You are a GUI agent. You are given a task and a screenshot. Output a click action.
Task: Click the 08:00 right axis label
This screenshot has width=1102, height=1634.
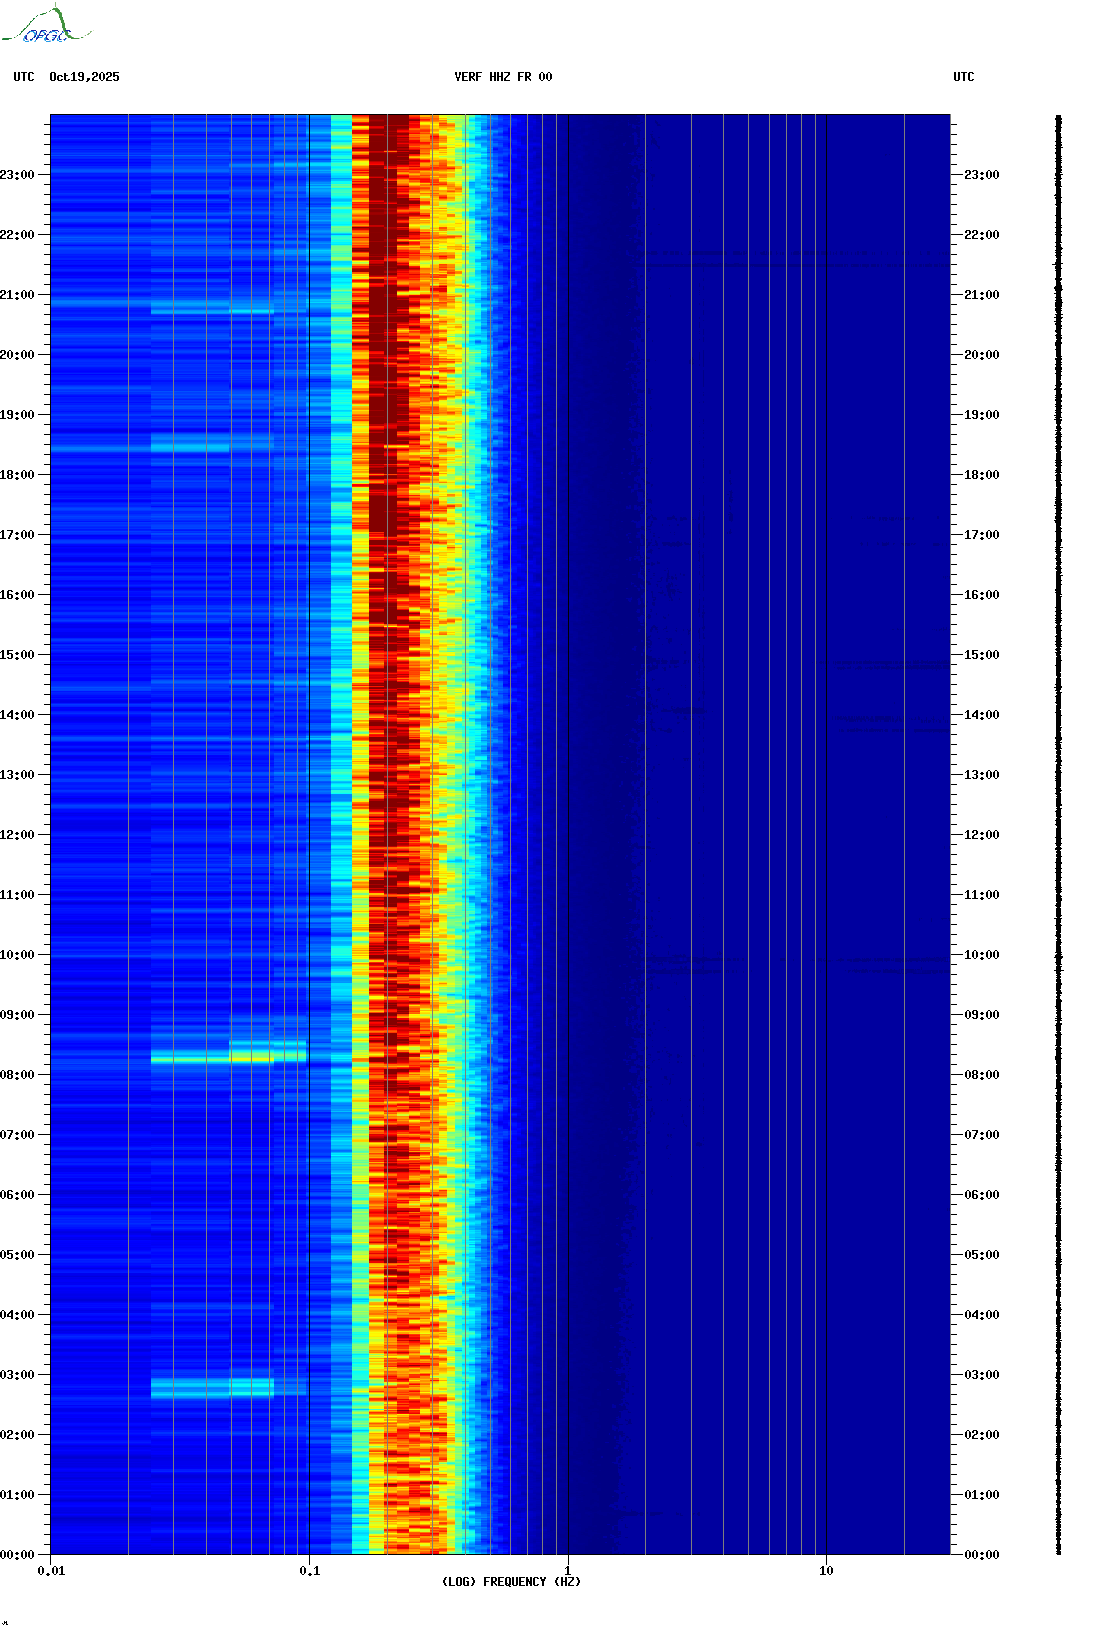point(981,1075)
